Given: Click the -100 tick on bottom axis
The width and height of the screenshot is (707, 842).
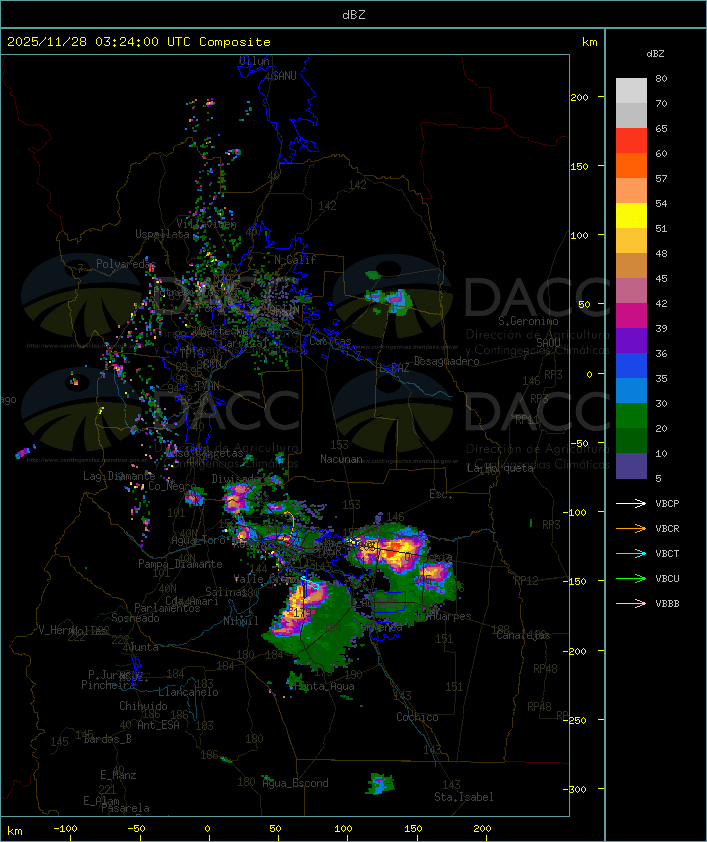Looking at the screenshot, I should pos(65,829).
